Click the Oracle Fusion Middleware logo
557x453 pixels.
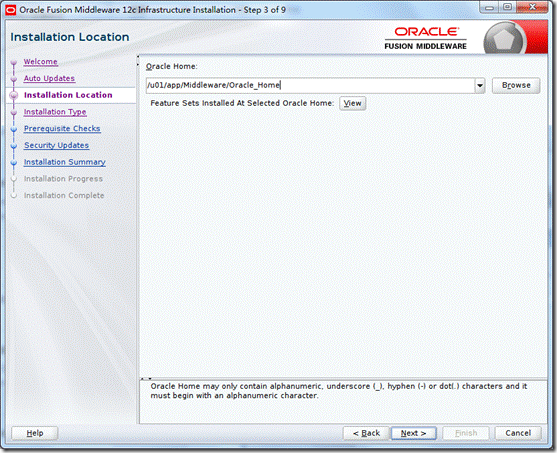click(x=426, y=38)
